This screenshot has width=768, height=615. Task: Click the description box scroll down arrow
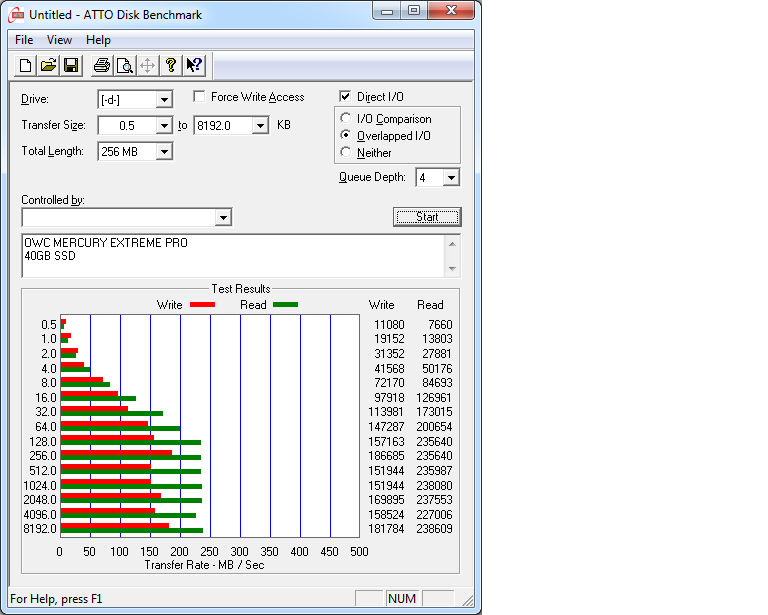452,268
